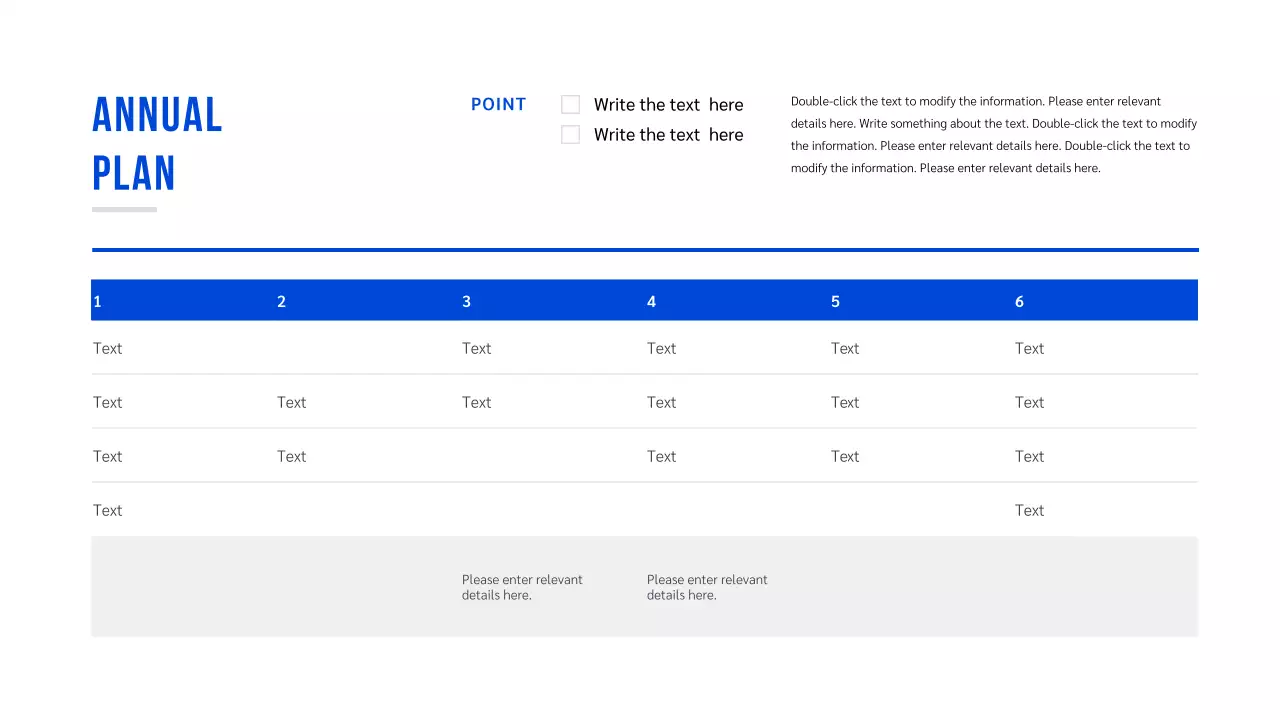Click the Text cell in the first row under column 3
This screenshot has width=1280, height=720.
click(476, 349)
